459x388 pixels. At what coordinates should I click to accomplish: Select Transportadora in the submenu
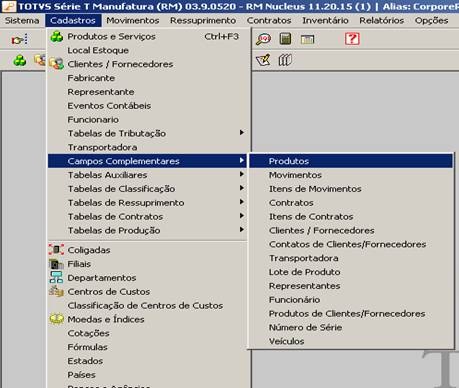[x=351, y=258]
